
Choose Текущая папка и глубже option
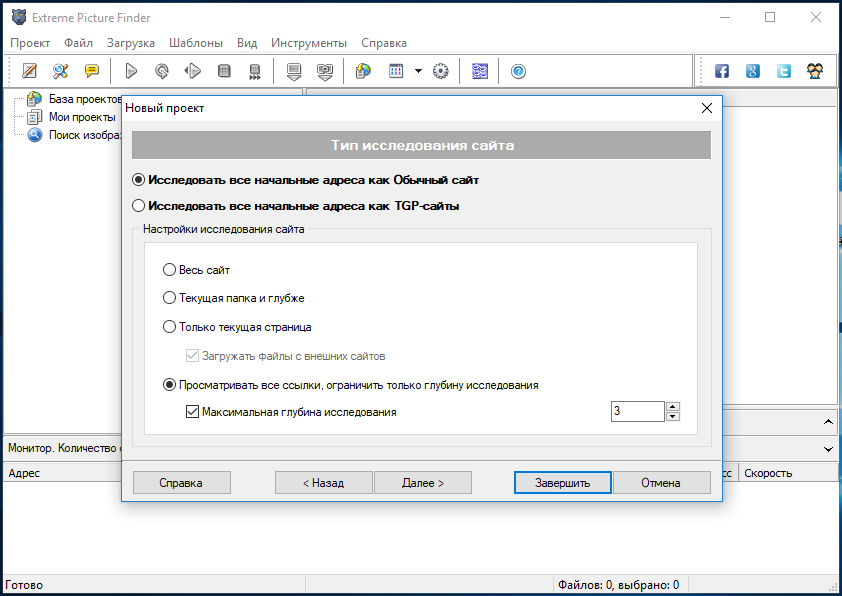pyautogui.click(x=234, y=298)
